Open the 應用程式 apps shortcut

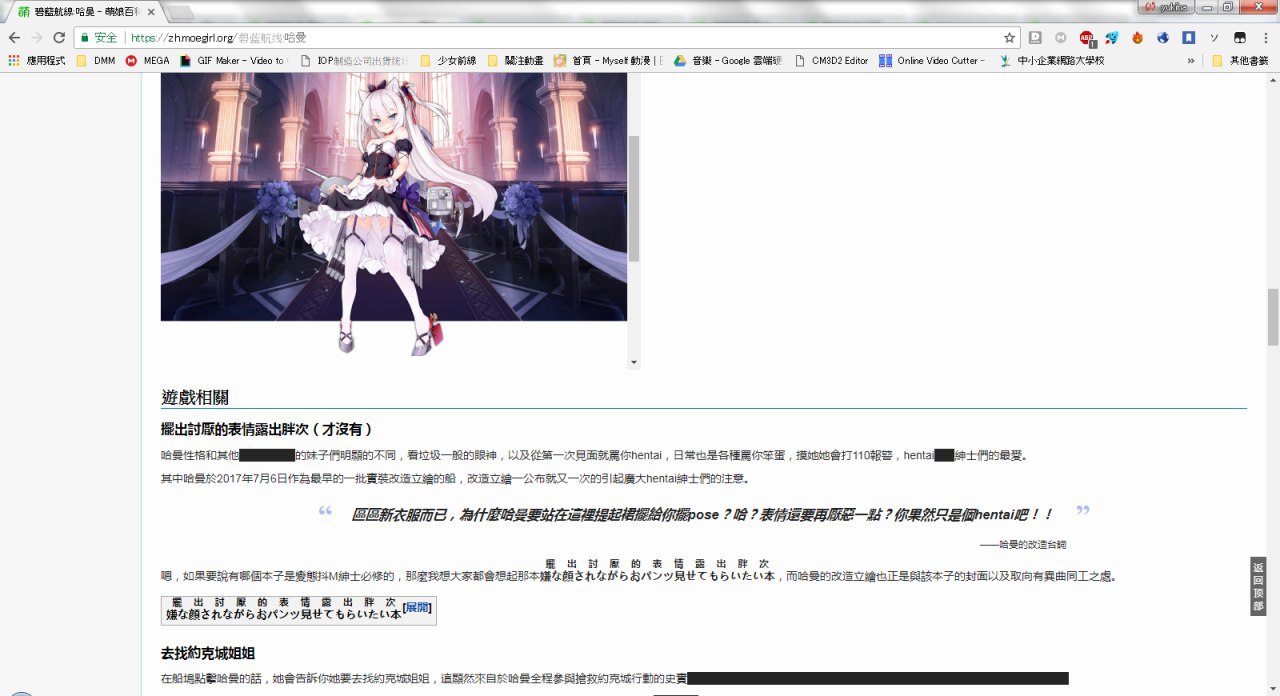pos(37,61)
